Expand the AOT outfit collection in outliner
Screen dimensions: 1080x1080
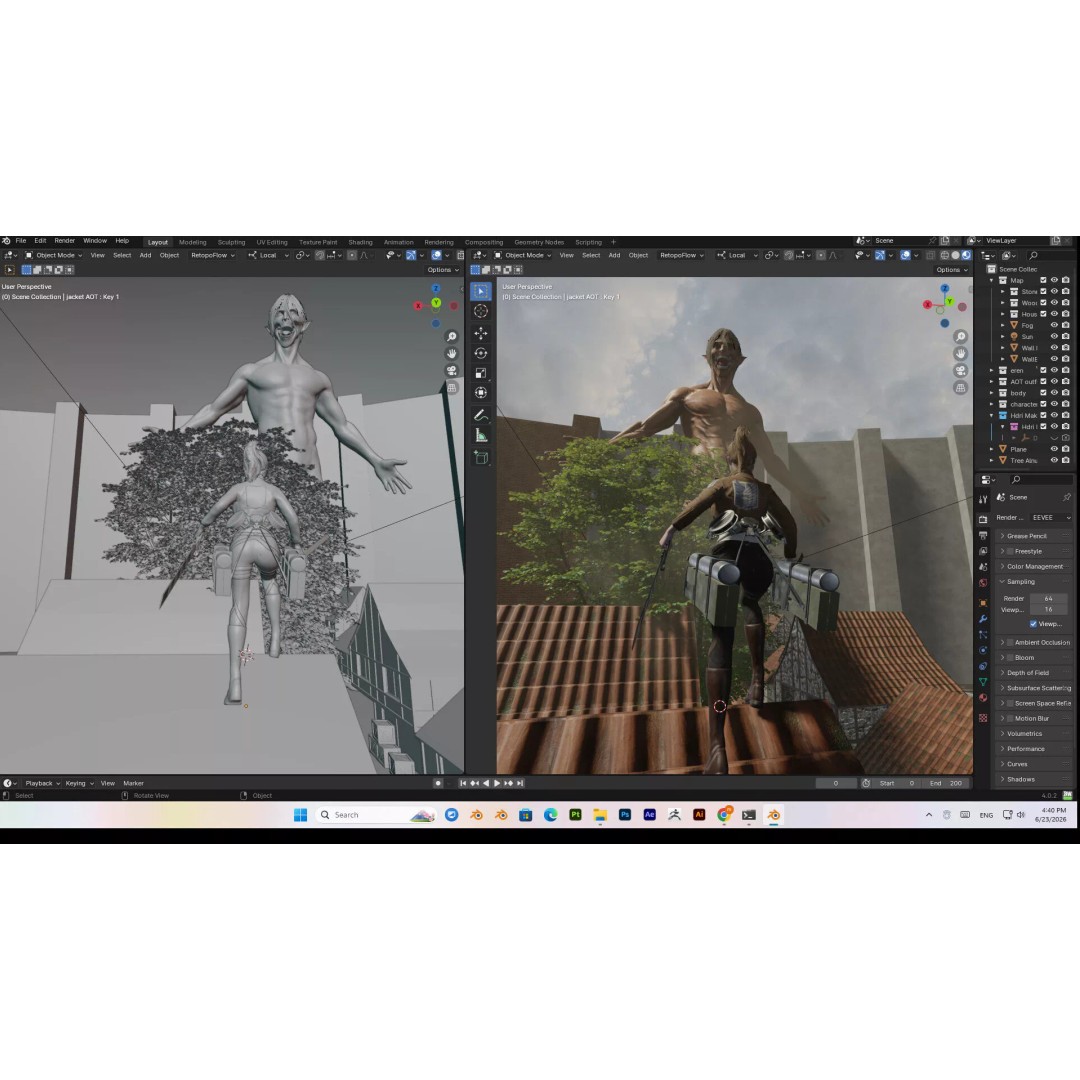[x=992, y=382]
